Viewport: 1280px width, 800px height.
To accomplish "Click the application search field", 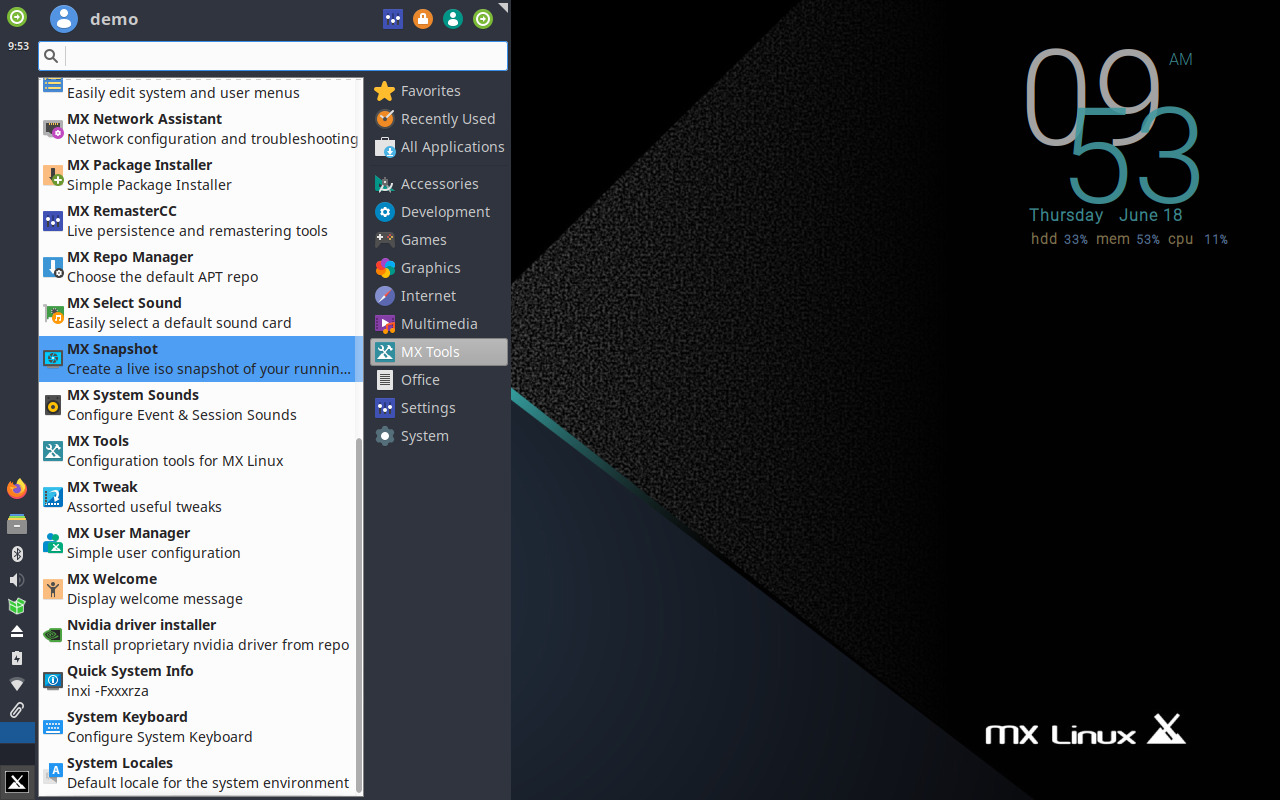I will click(272, 56).
